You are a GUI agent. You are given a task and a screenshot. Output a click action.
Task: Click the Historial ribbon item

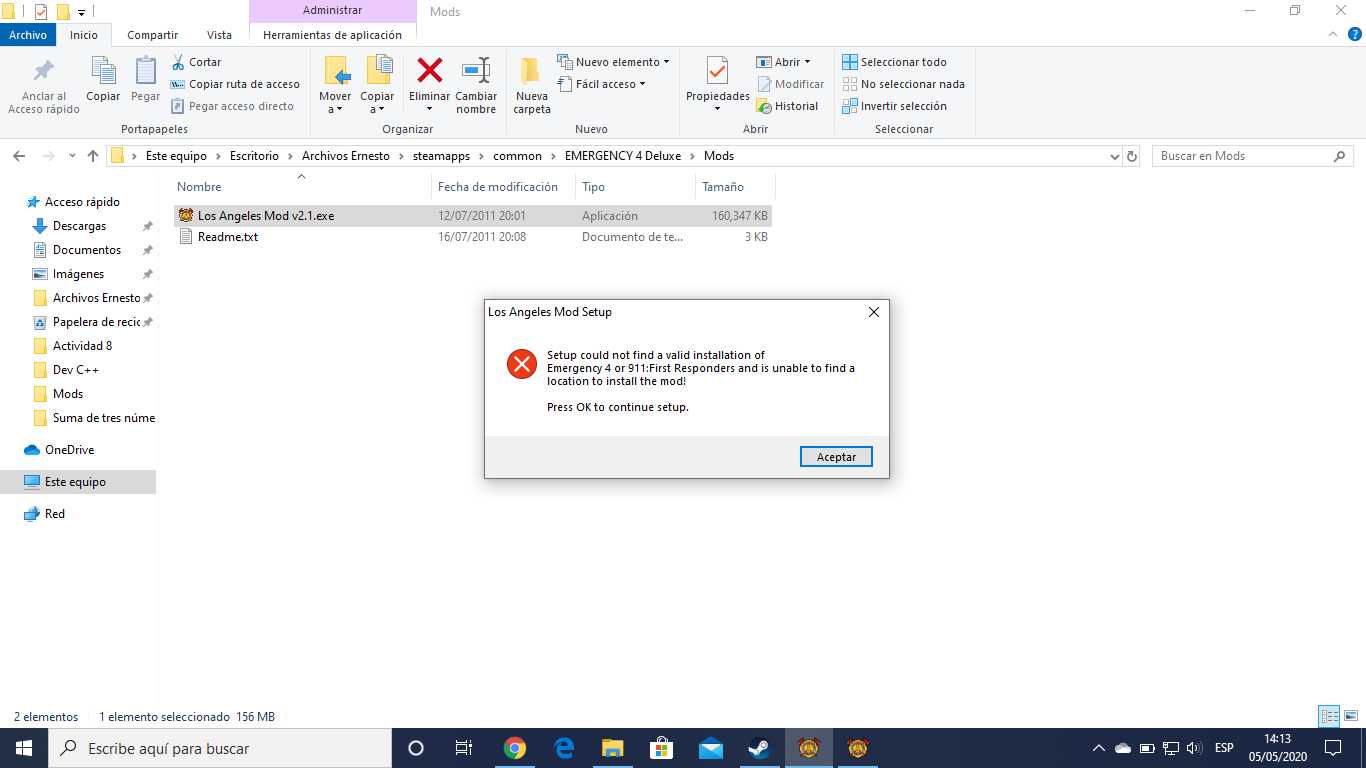pos(787,106)
